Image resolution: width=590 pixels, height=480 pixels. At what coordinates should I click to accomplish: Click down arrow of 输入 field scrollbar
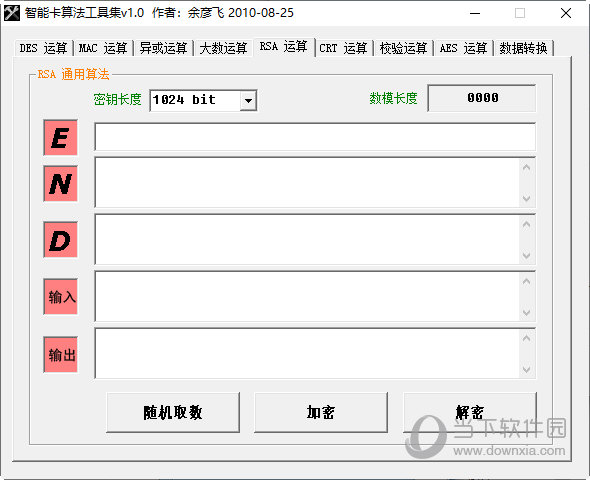(x=527, y=312)
